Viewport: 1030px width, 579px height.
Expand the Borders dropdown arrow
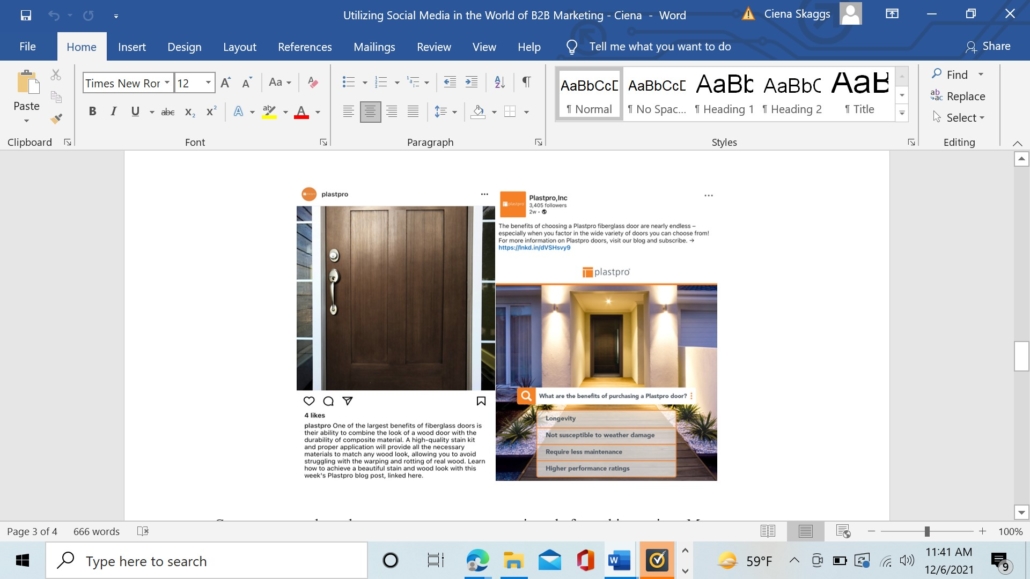(526, 112)
